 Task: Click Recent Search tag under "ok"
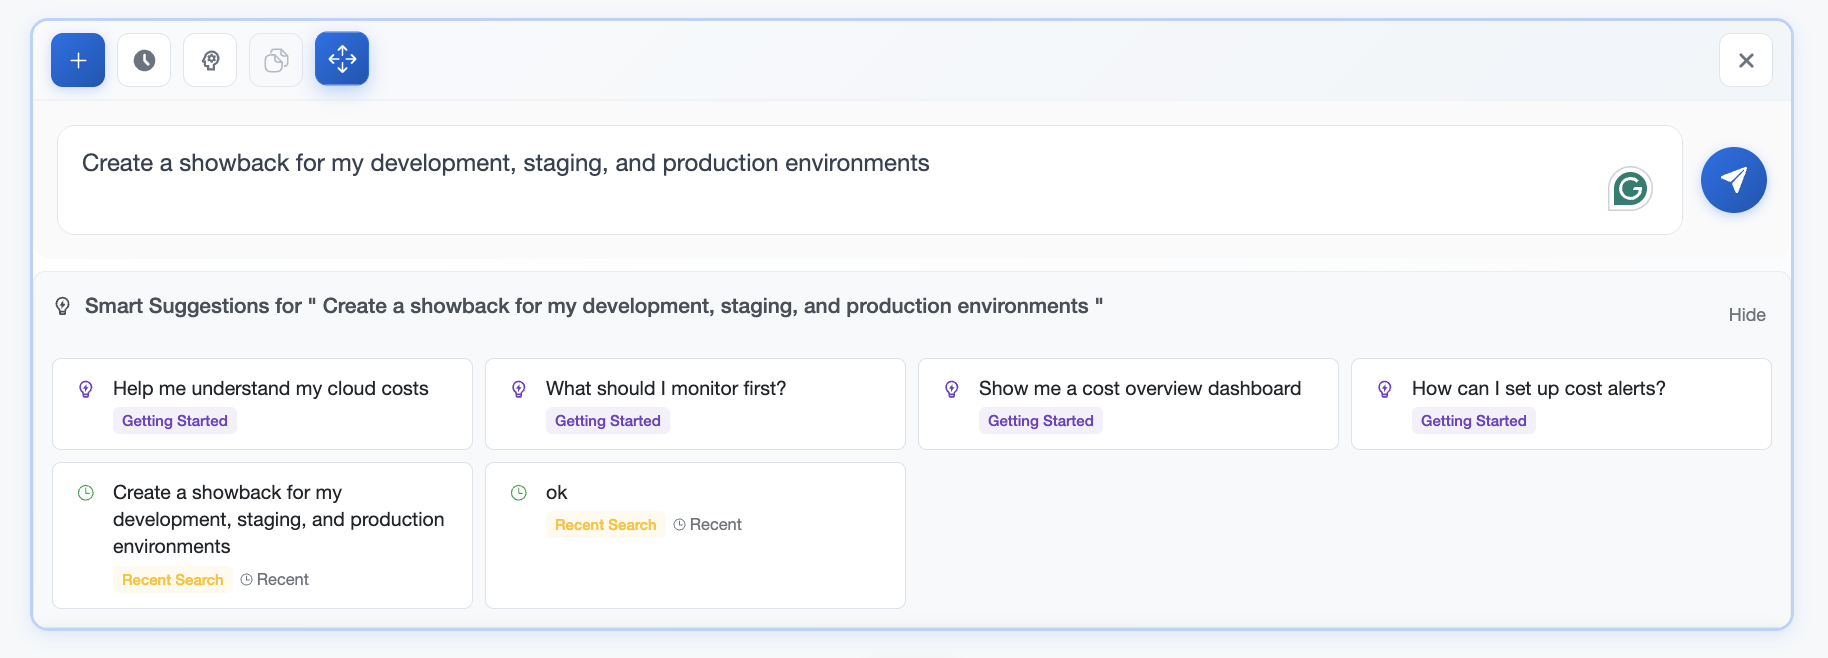point(605,525)
